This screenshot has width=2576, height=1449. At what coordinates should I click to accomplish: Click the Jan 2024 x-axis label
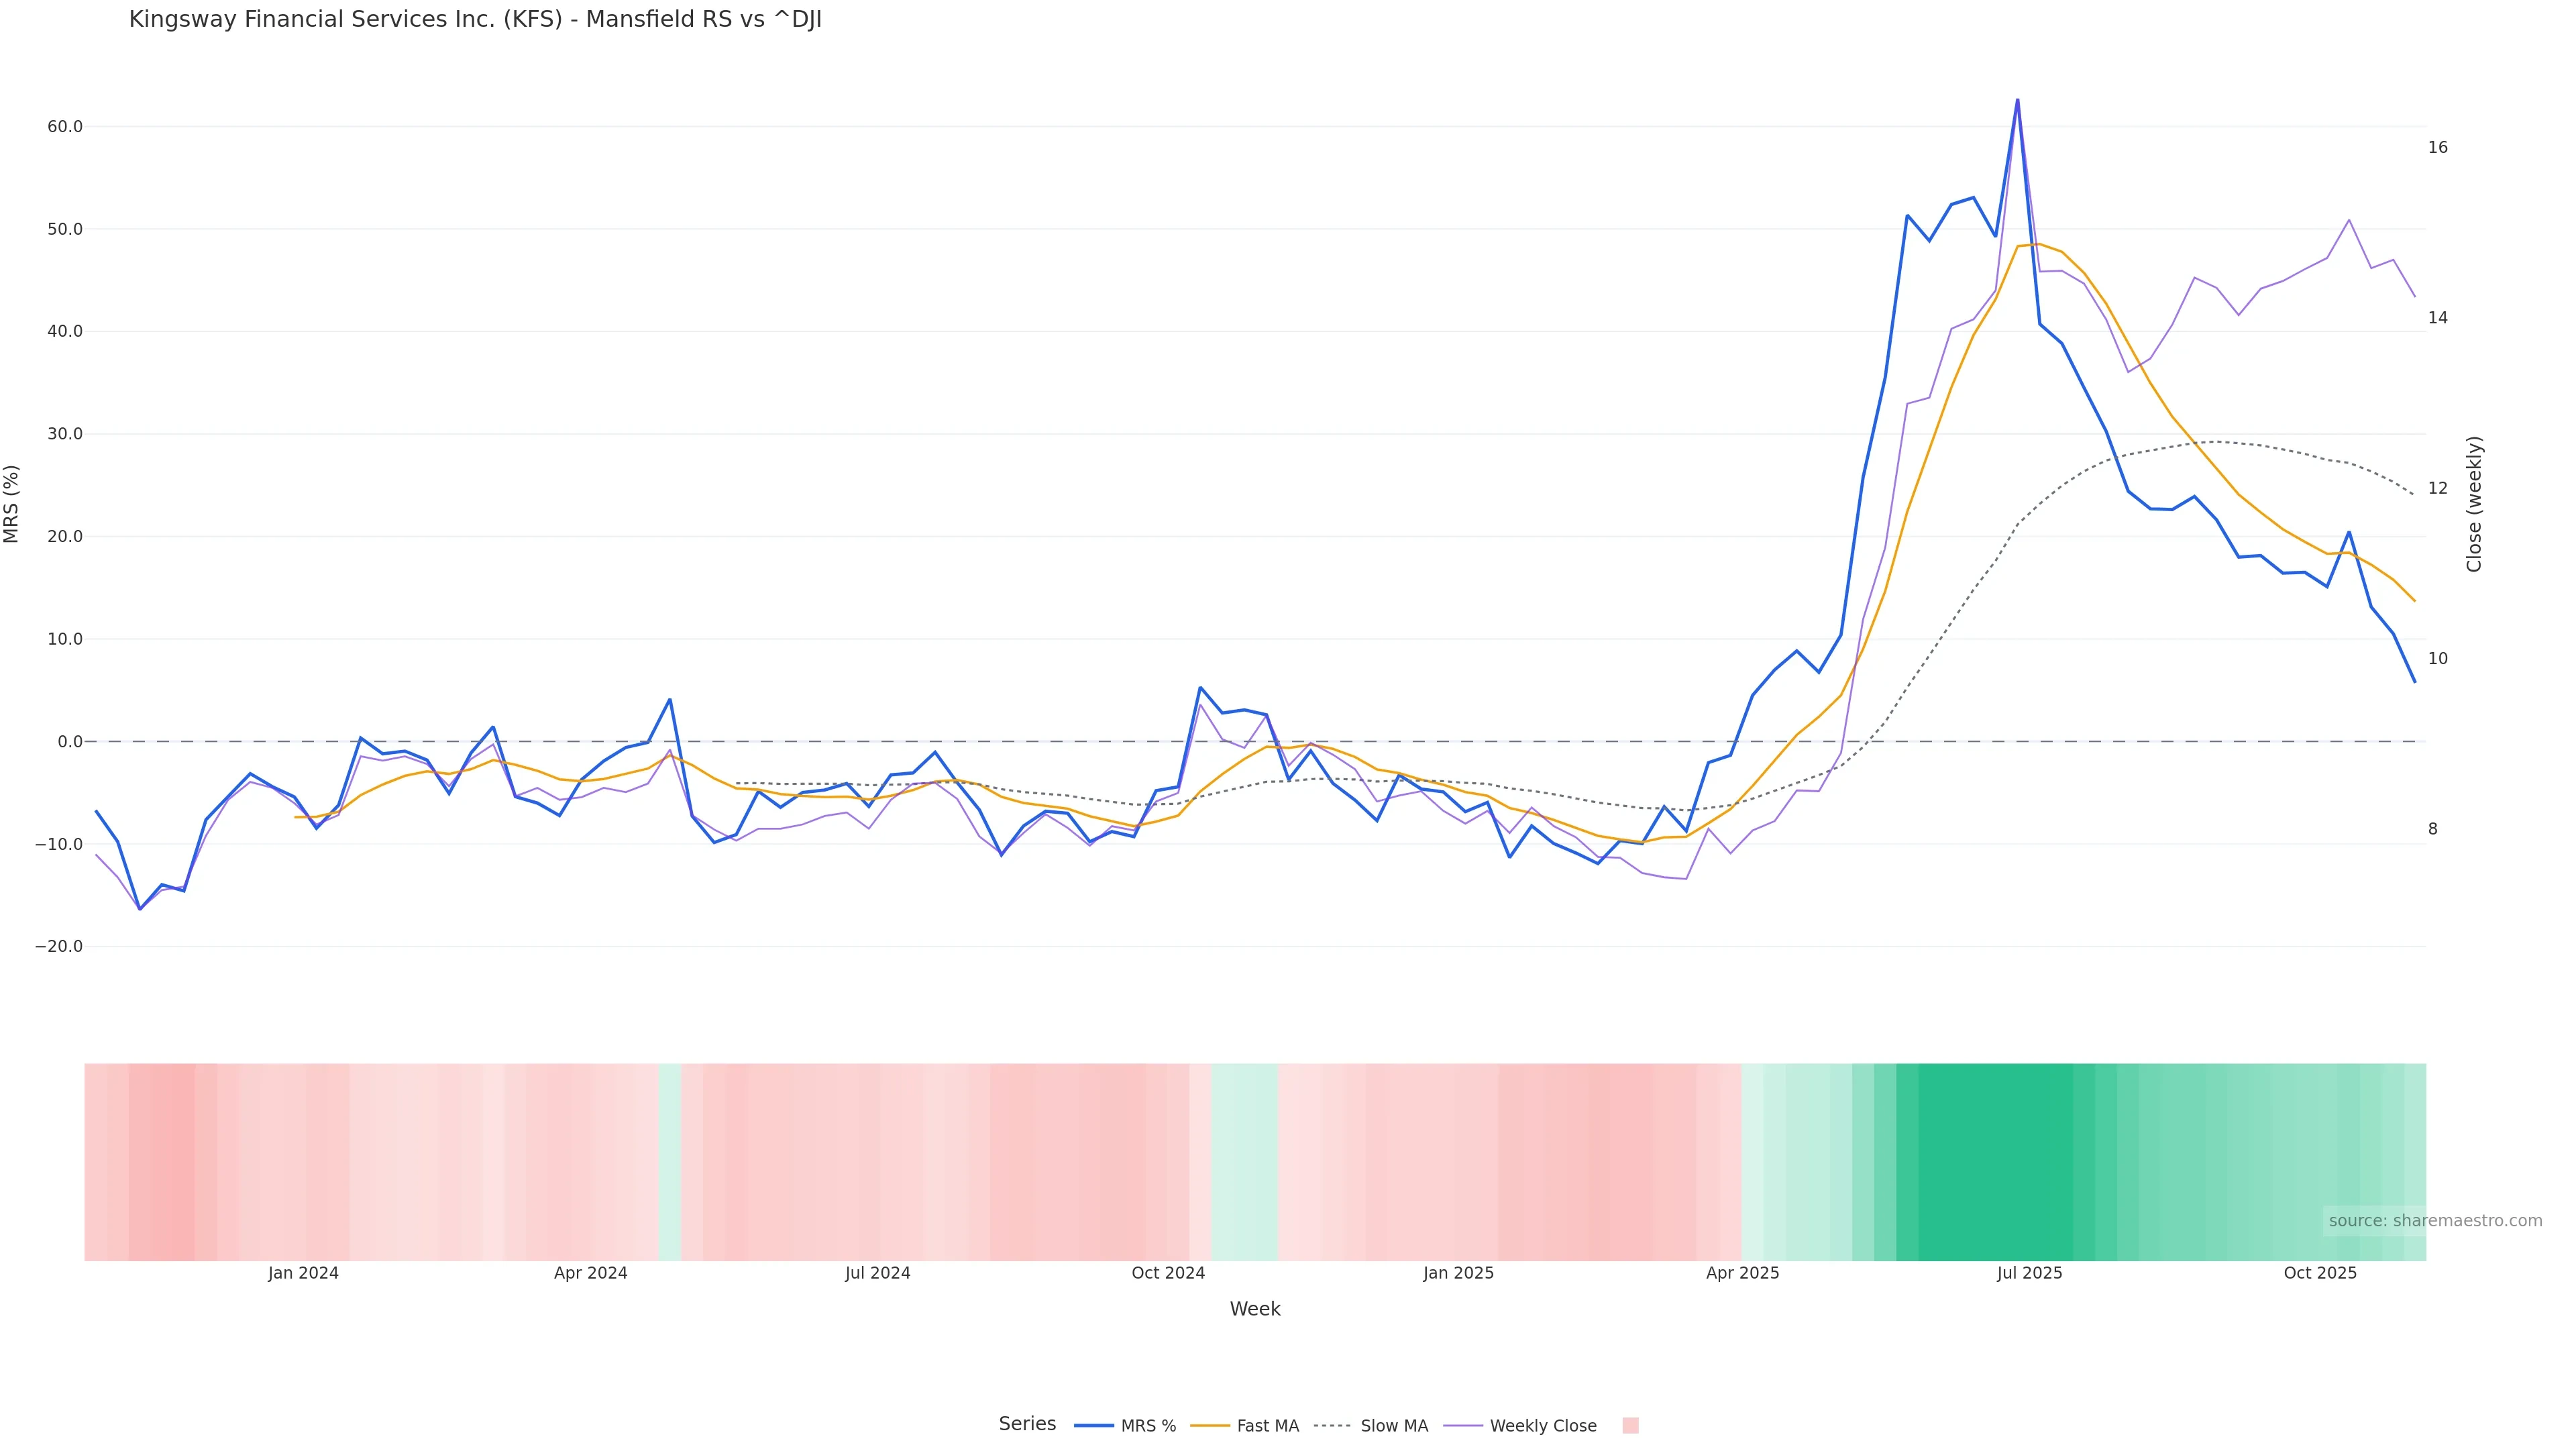tap(303, 1273)
